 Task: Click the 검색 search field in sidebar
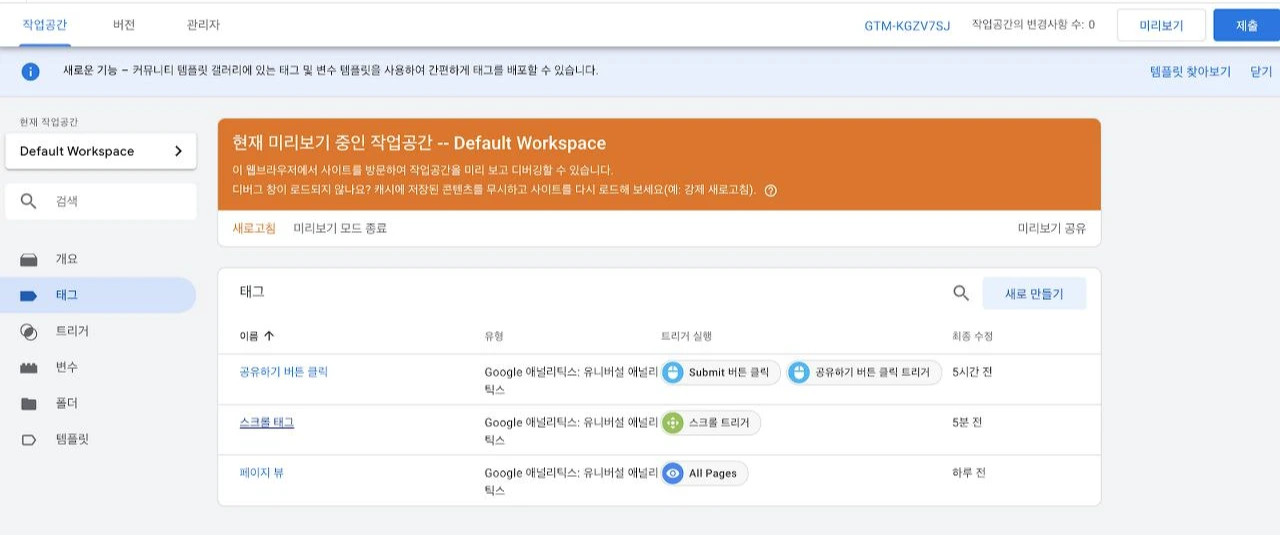[x=101, y=201]
